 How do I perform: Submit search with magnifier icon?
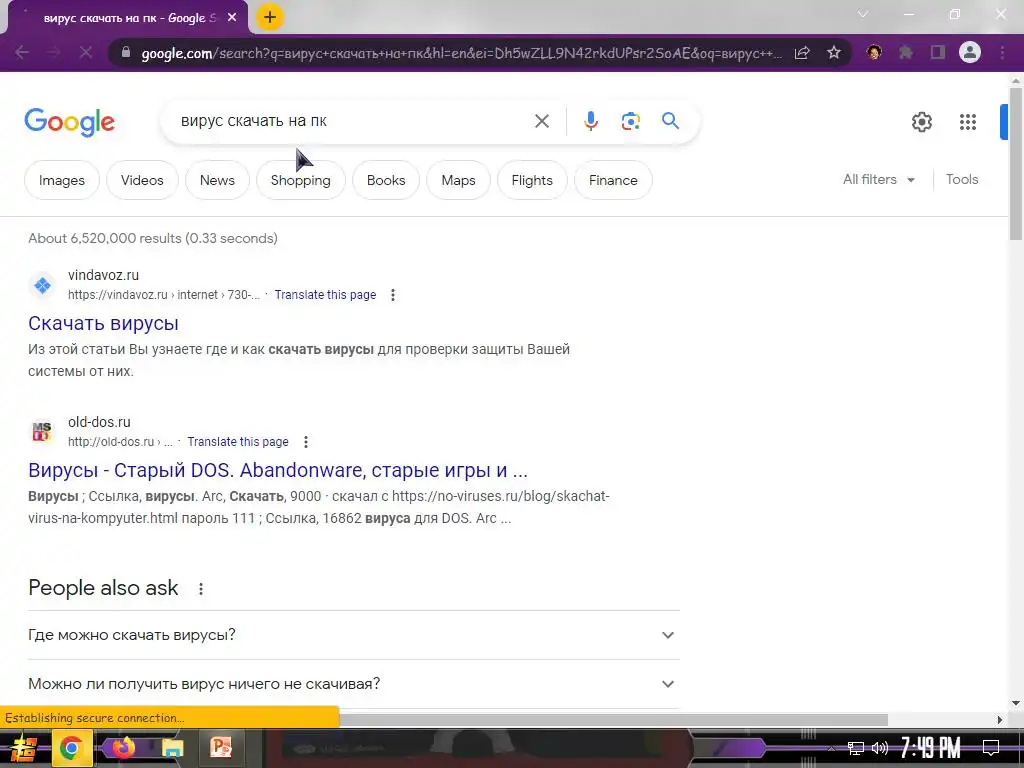click(x=670, y=121)
